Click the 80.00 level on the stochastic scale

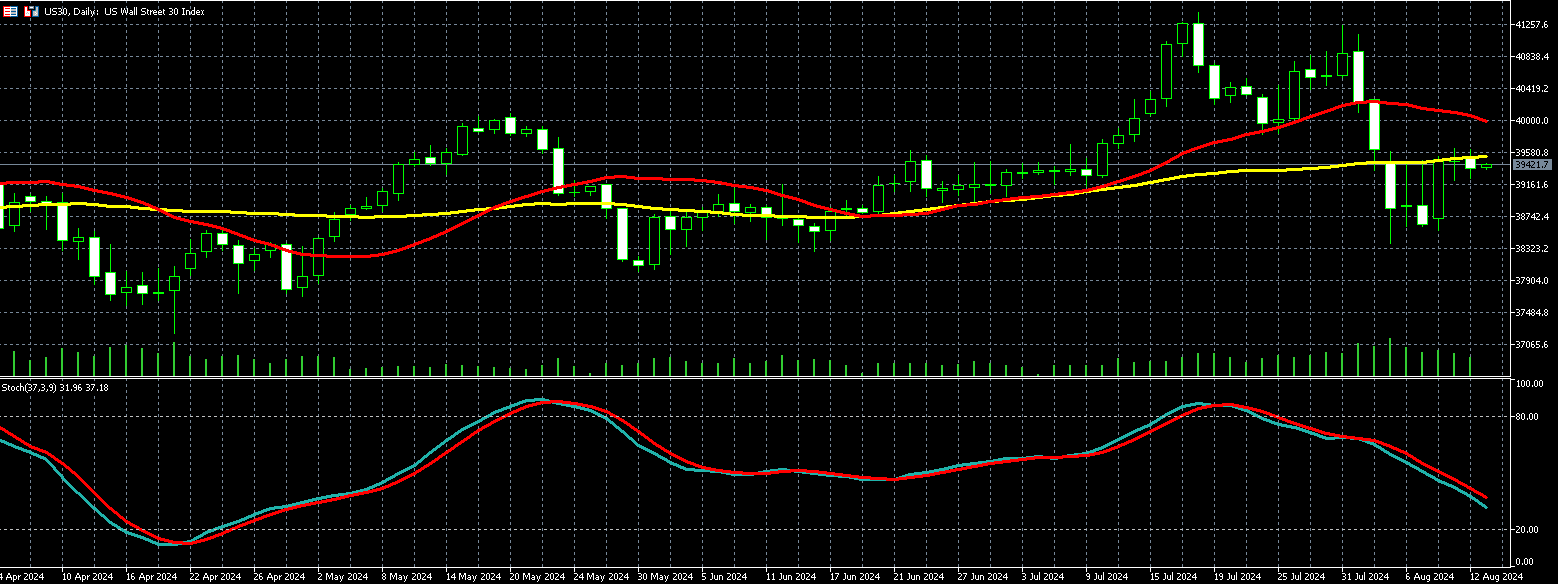click(x=1526, y=416)
